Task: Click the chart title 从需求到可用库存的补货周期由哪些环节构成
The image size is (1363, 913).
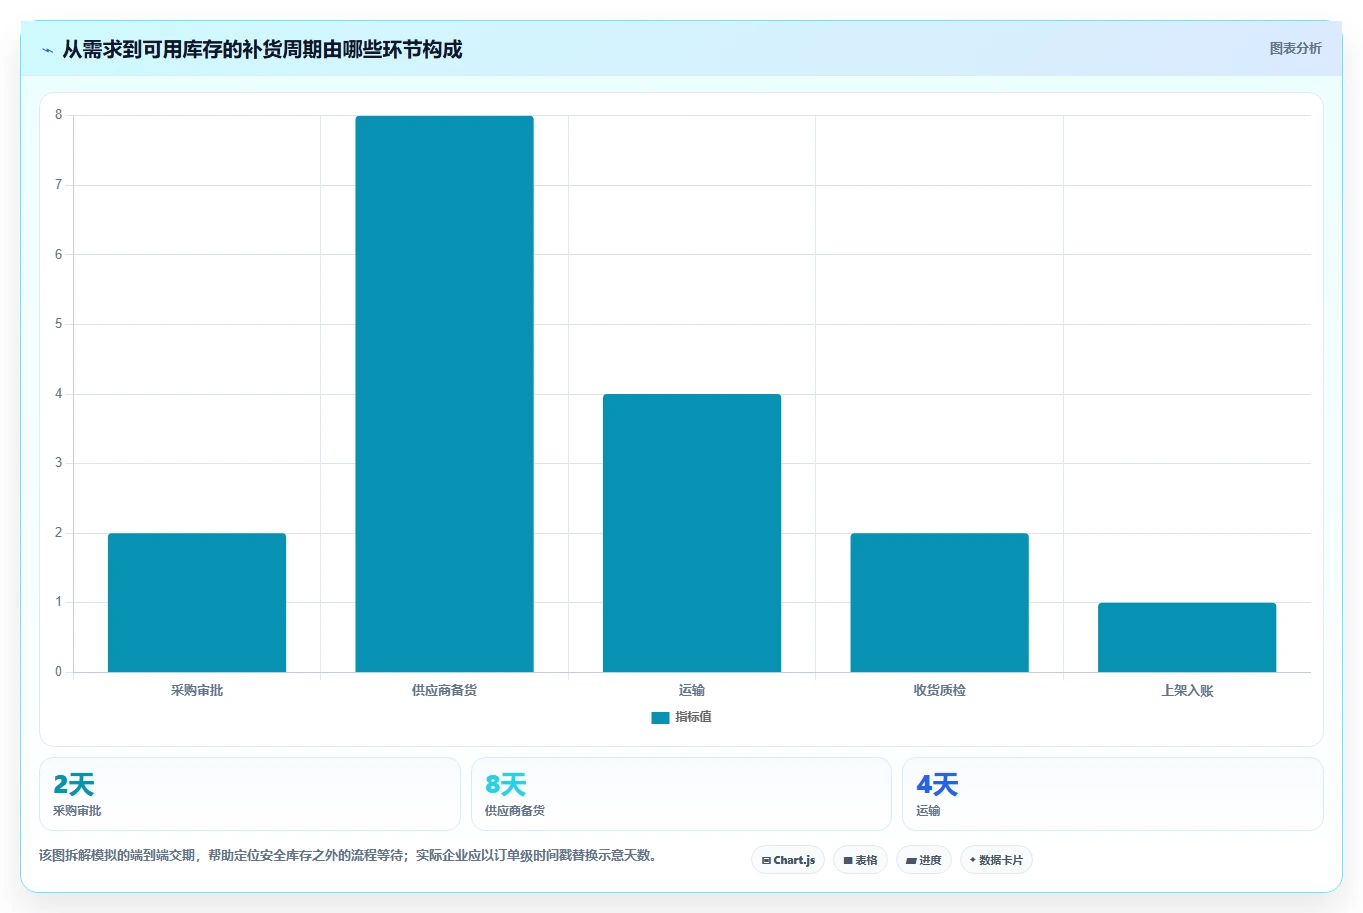Action: click(262, 50)
